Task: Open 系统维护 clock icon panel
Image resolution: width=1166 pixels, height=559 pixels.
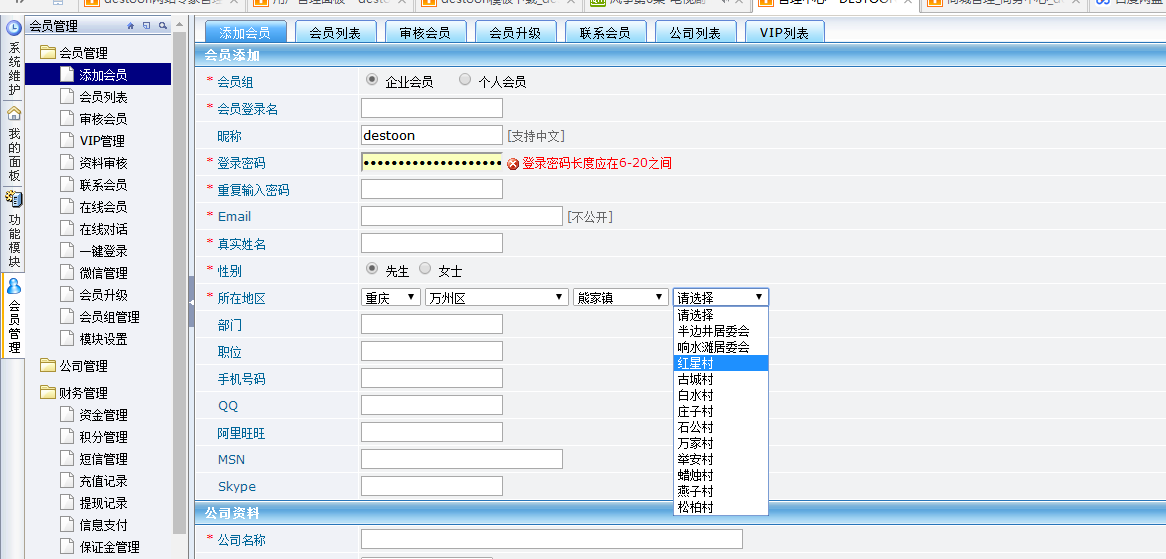Action: (x=14, y=28)
